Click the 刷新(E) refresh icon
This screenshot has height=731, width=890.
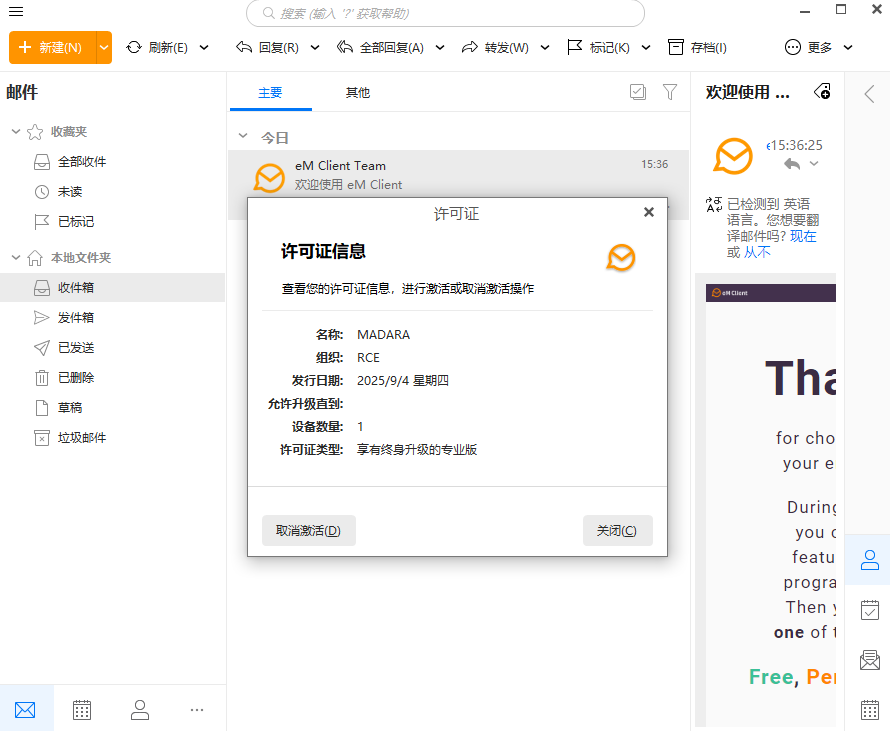tap(134, 47)
